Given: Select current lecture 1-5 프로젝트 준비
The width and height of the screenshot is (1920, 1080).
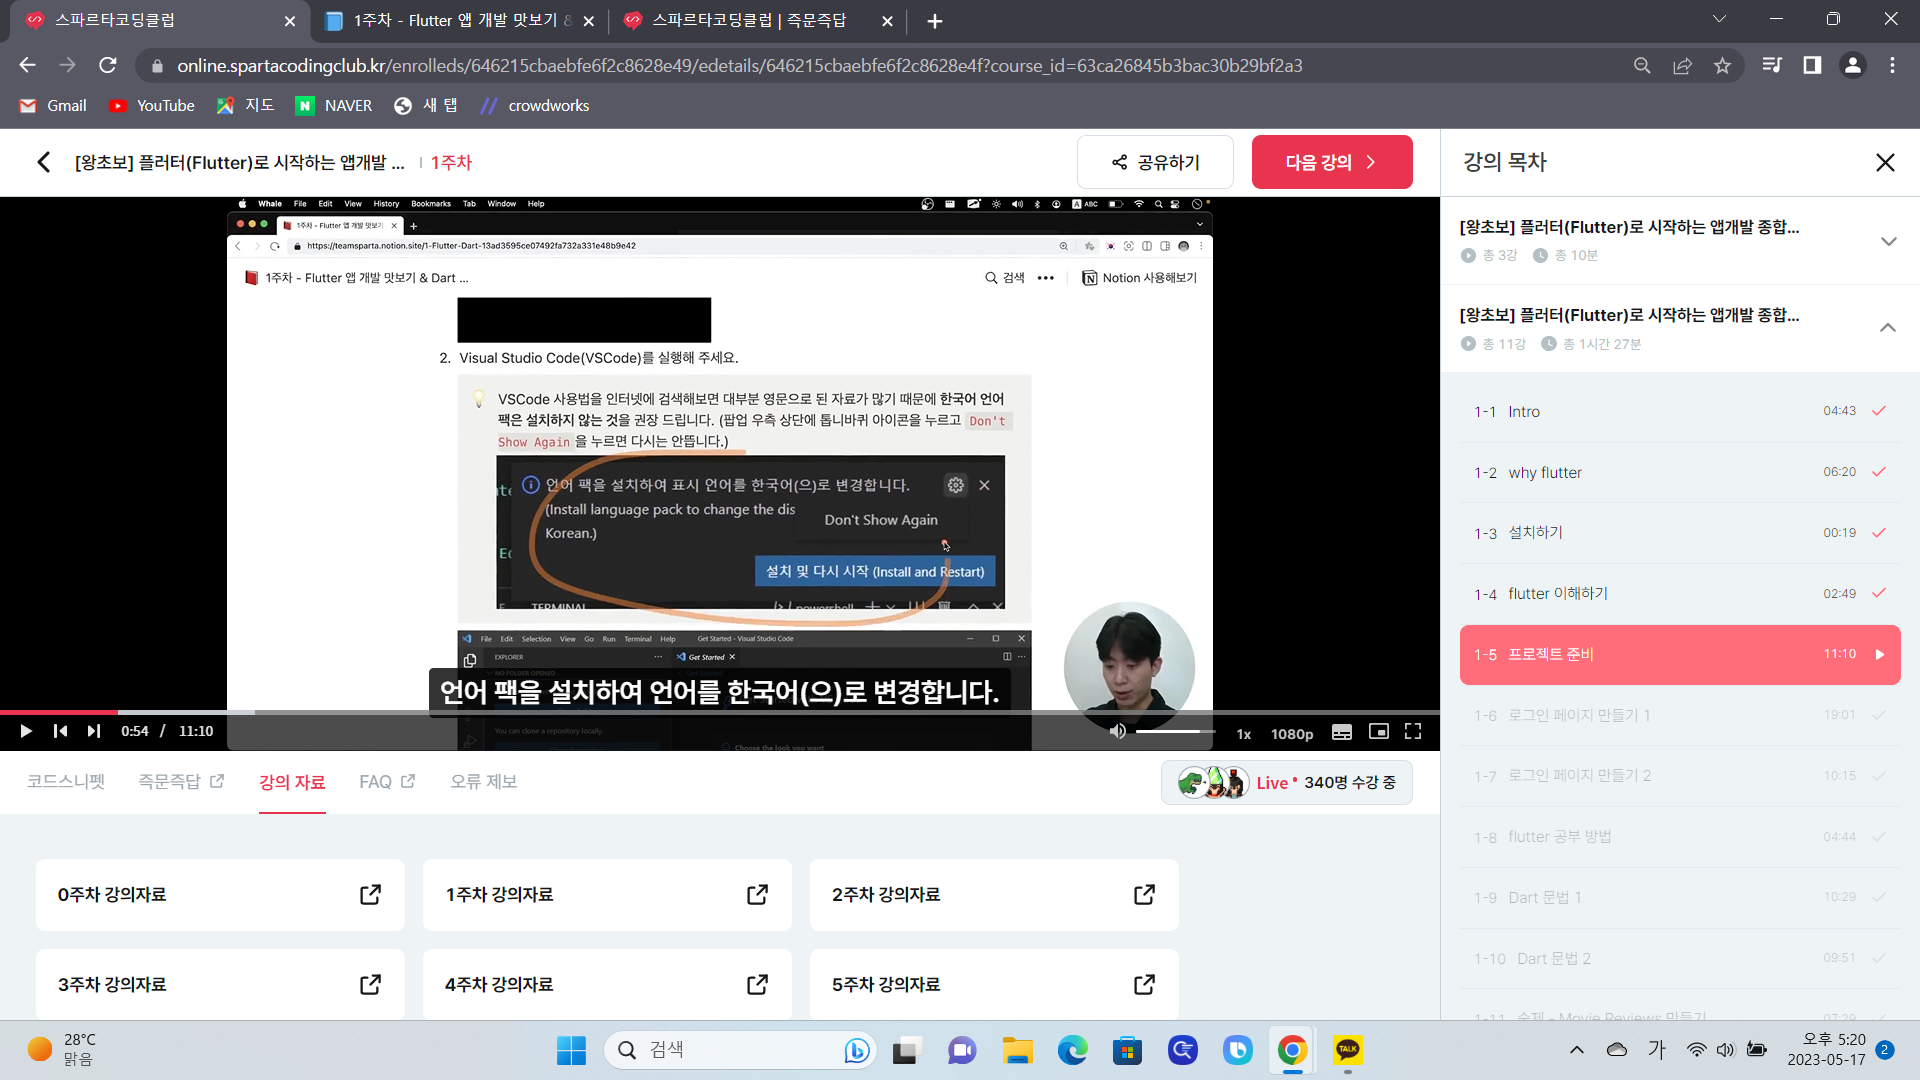Looking at the screenshot, I should click(1680, 654).
